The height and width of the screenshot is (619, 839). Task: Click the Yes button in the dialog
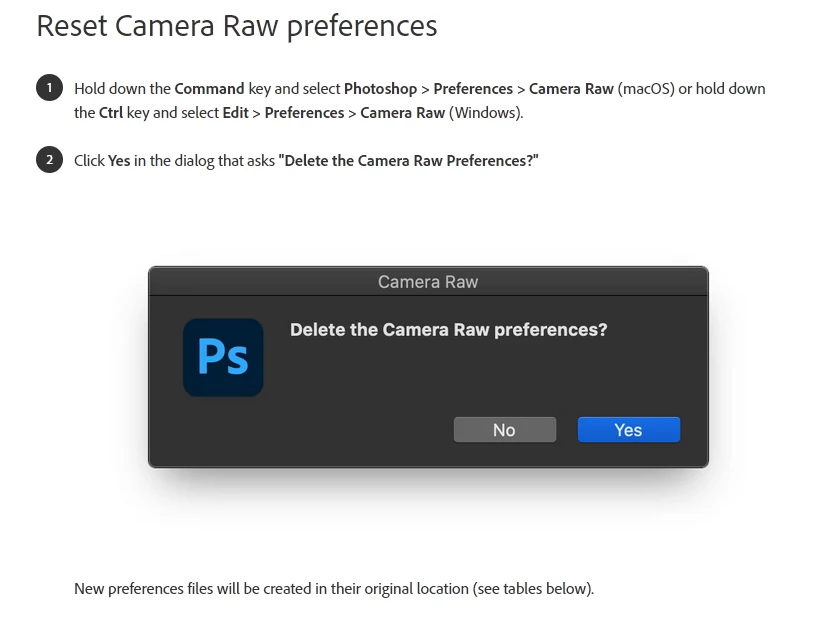tap(629, 430)
